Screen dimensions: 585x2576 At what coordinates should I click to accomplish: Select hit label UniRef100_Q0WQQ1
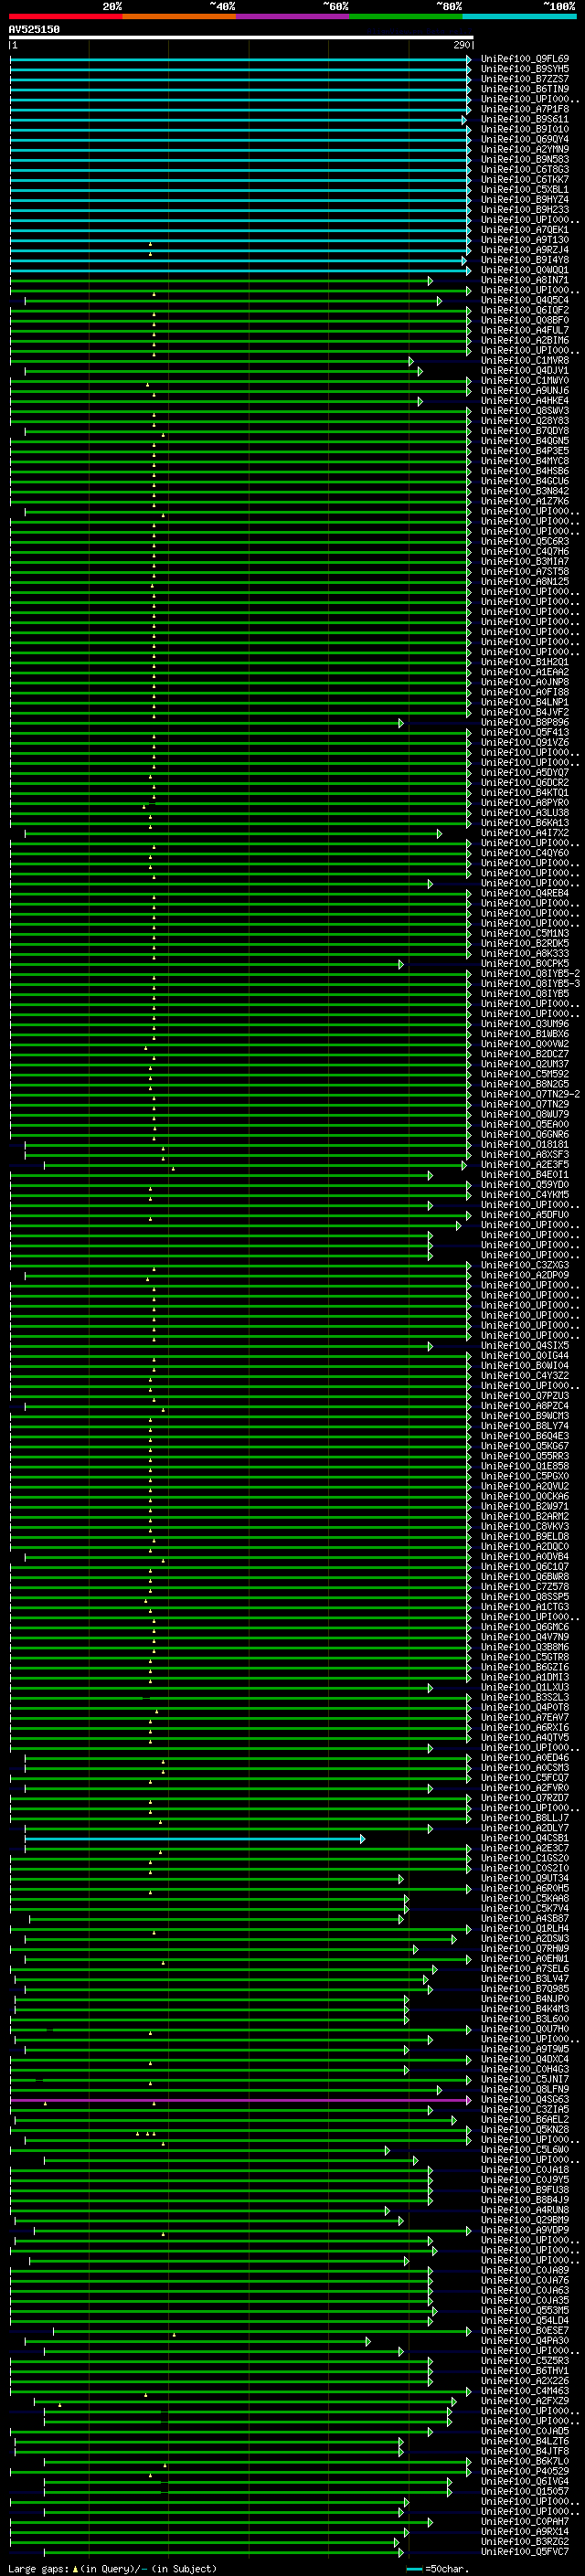(x=525, y=270)
